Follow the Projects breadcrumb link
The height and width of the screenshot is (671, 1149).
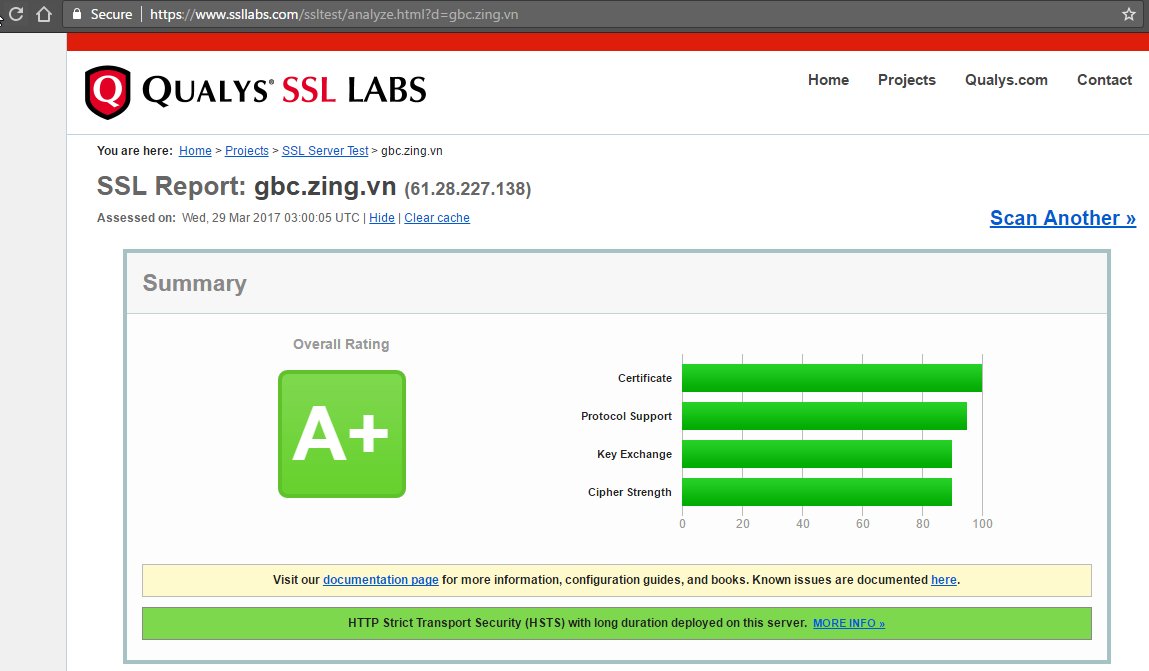click(246, 151)
